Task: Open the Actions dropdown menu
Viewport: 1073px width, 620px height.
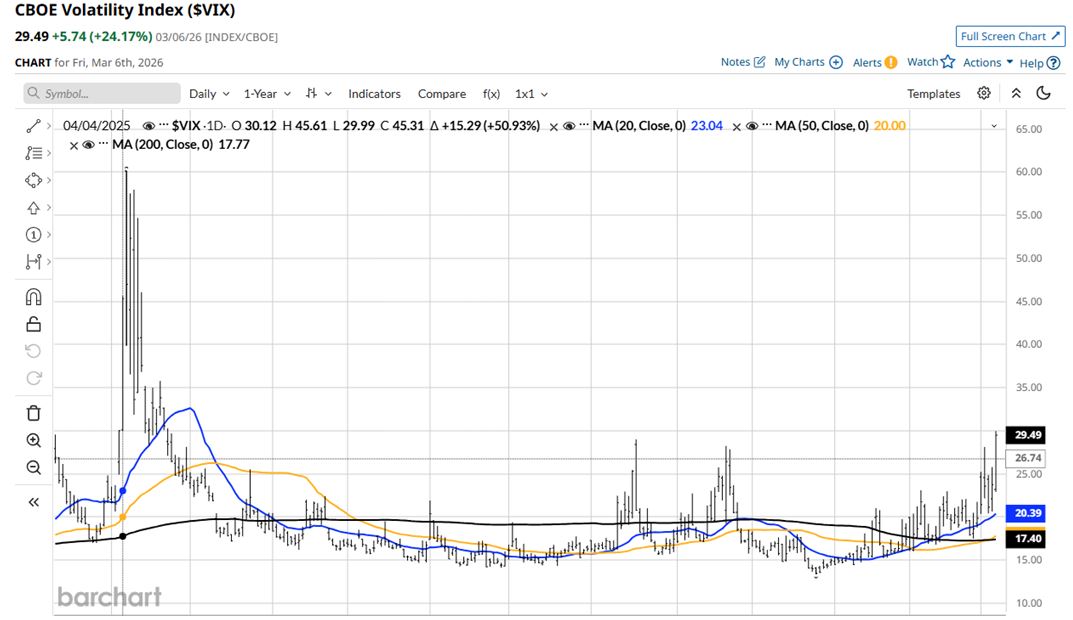Action: coord(984,62)
